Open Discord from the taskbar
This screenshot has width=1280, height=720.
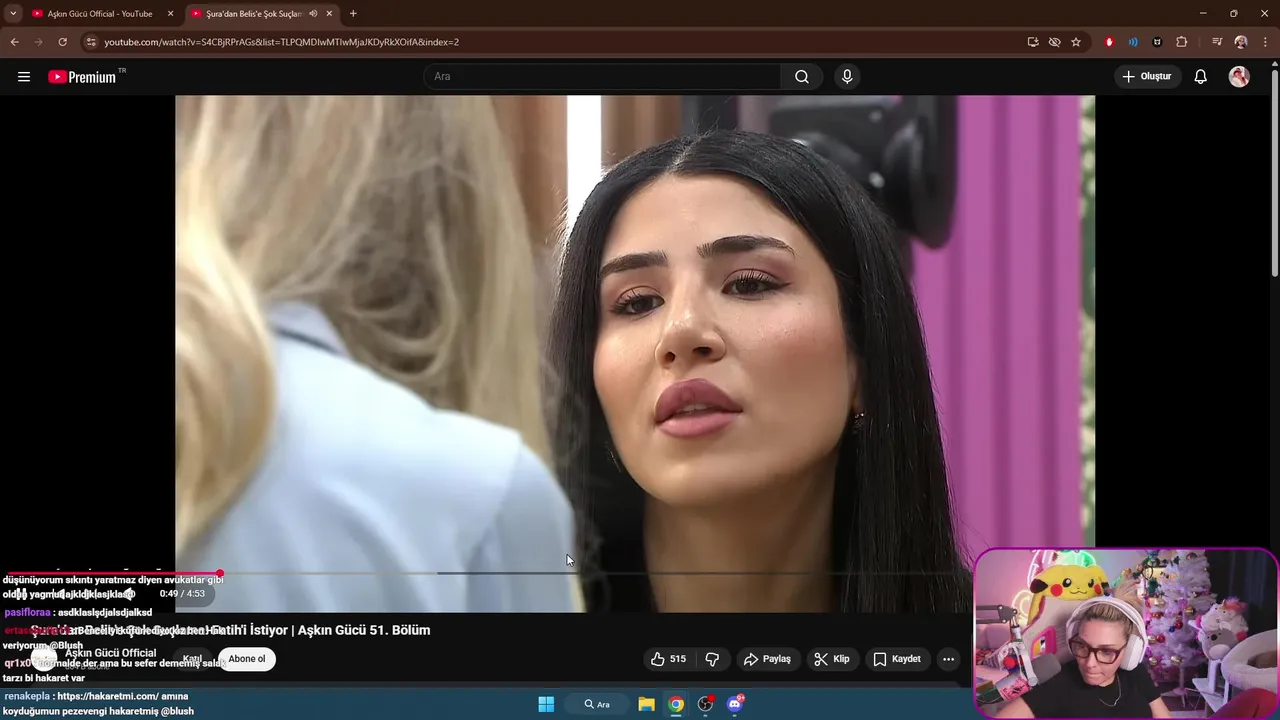point(736,704)
